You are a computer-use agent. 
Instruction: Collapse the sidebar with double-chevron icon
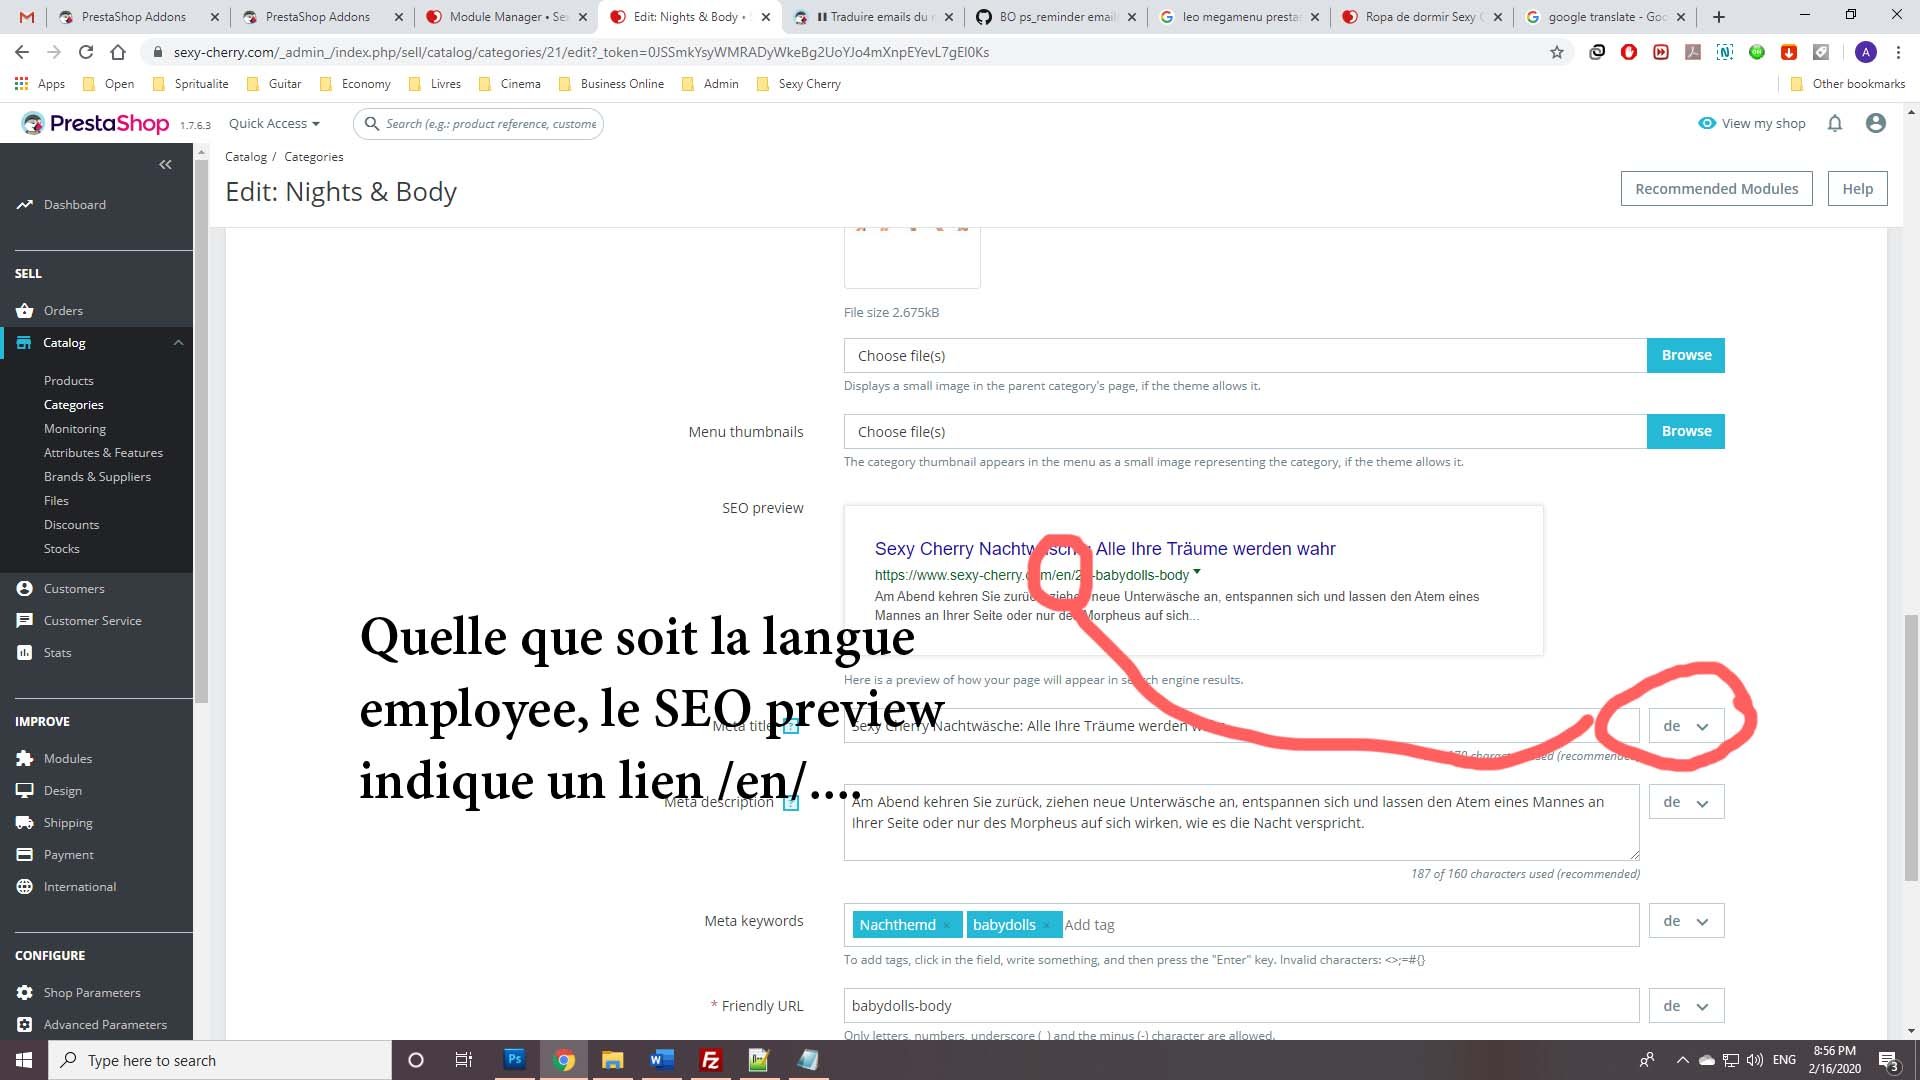tap(165, 164)
